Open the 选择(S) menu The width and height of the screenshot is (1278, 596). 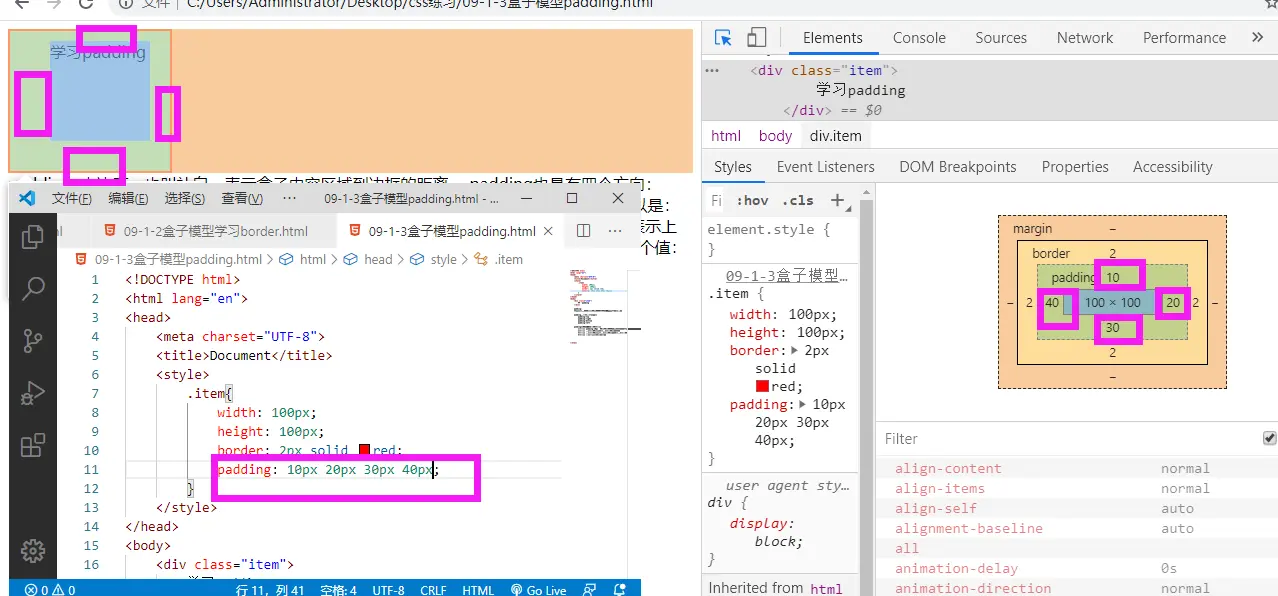click(x=185, y=198)
